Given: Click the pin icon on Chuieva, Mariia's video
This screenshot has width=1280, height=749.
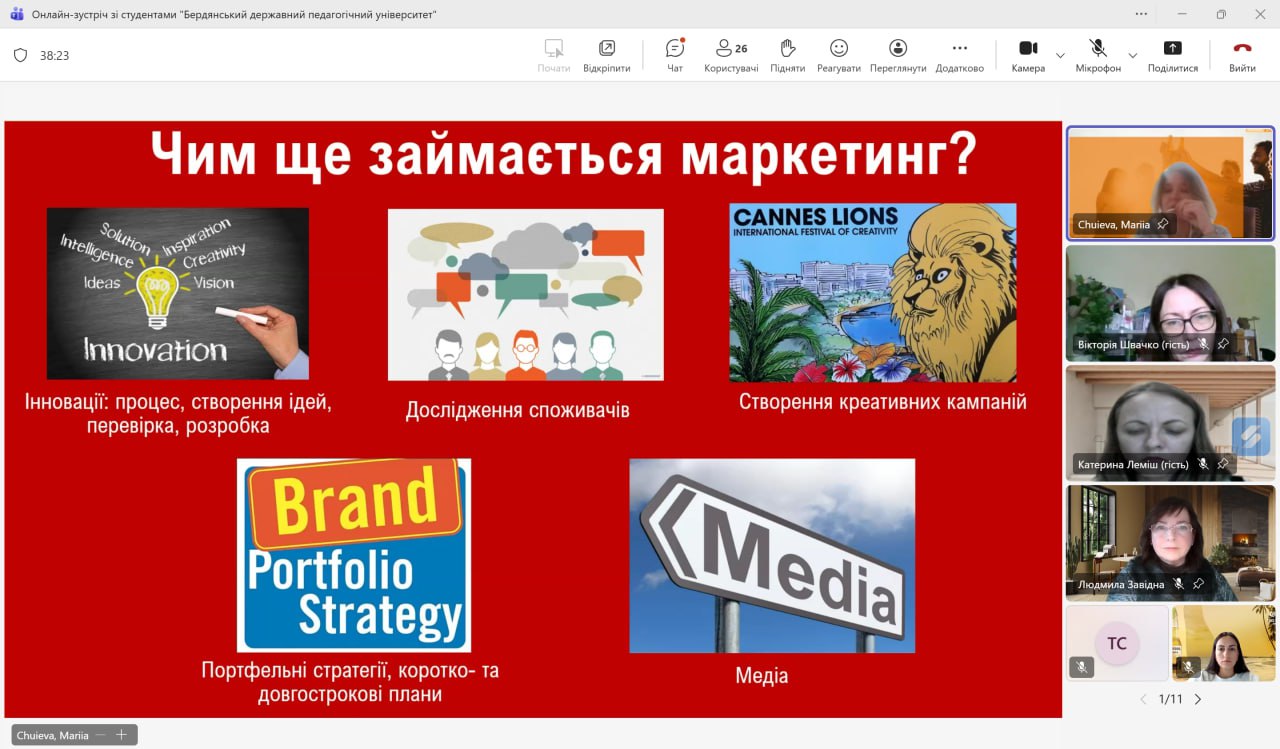Looking at the screenshot, I should (1162, 225).
